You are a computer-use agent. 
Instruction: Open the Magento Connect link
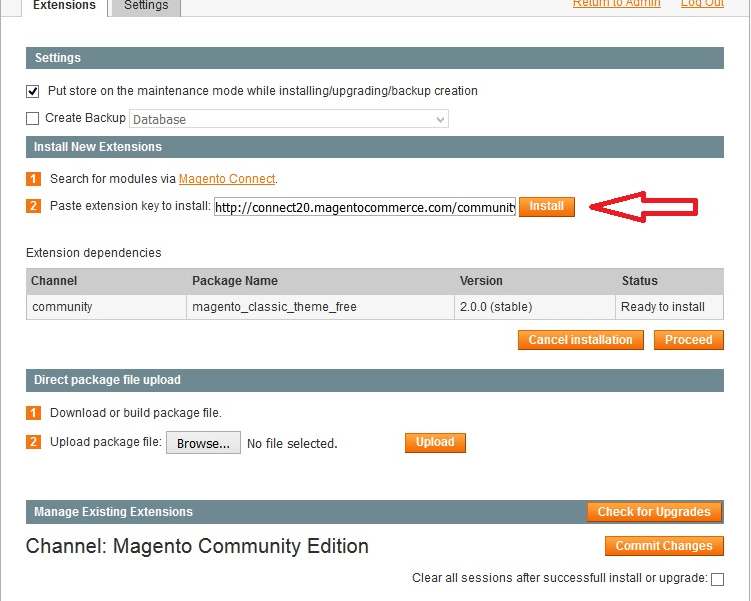pyautogui.click(x=227, y=179)
